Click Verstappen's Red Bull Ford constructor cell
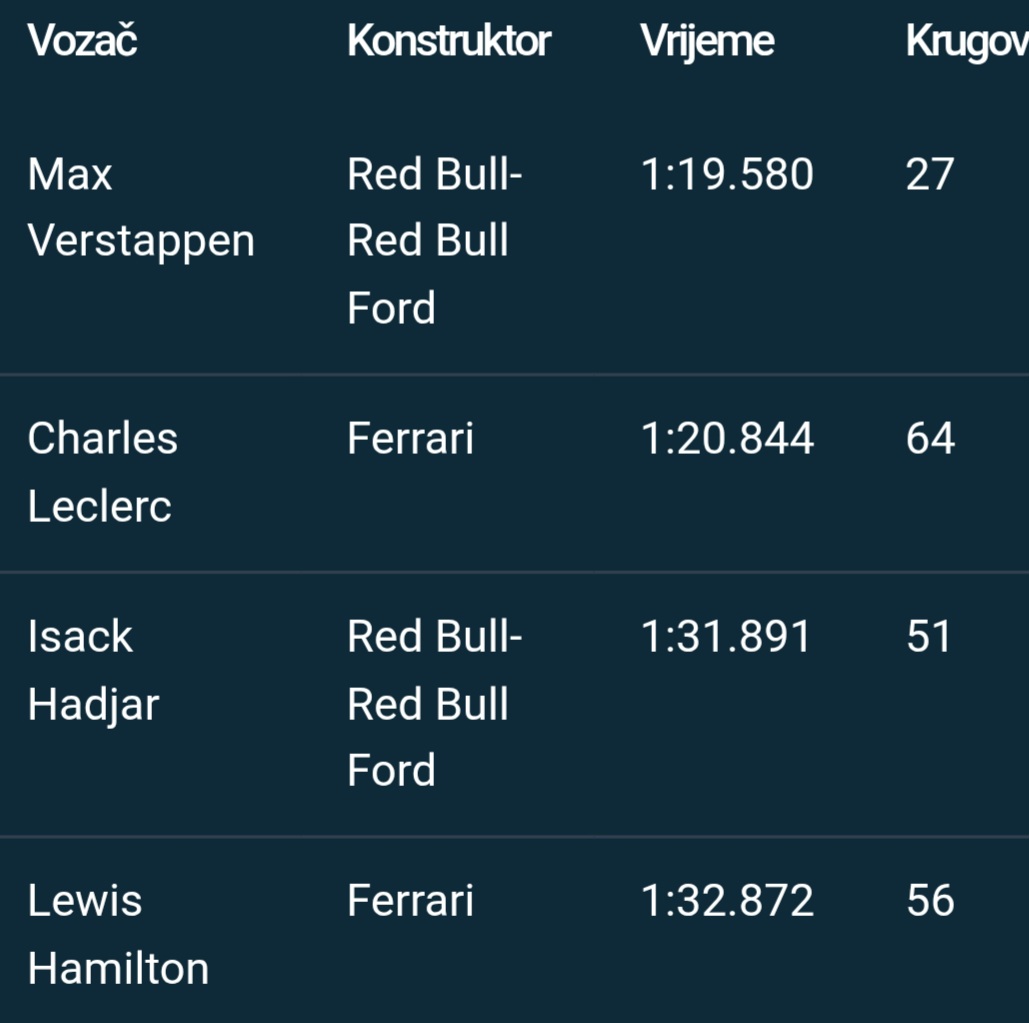The width and height of the screenshot is (1029, 1023). coord(435,241)
